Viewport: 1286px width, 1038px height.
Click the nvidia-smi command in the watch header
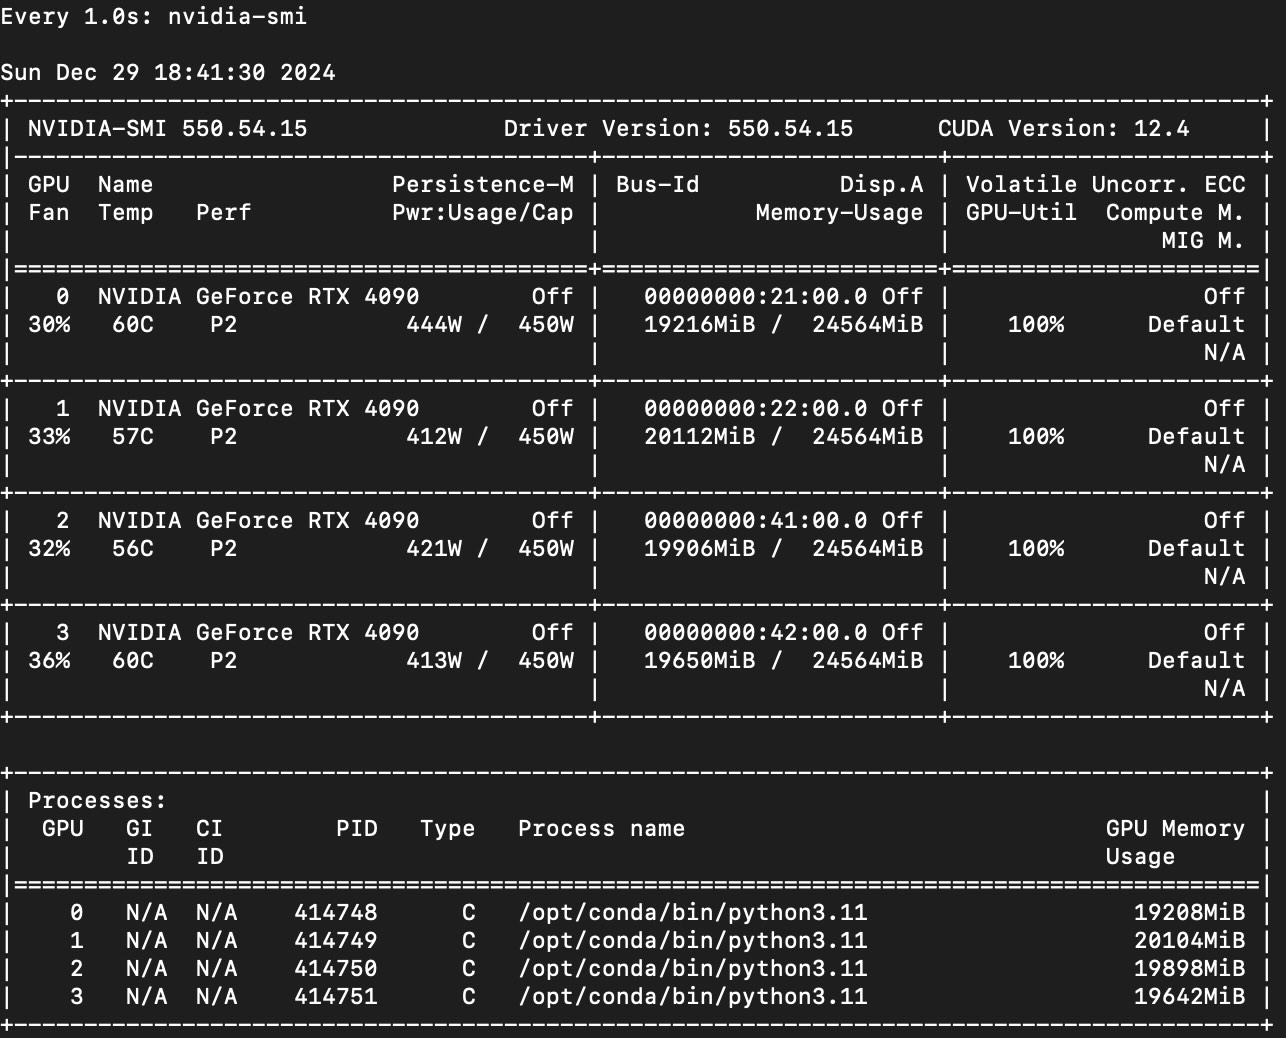coord(237,16)
